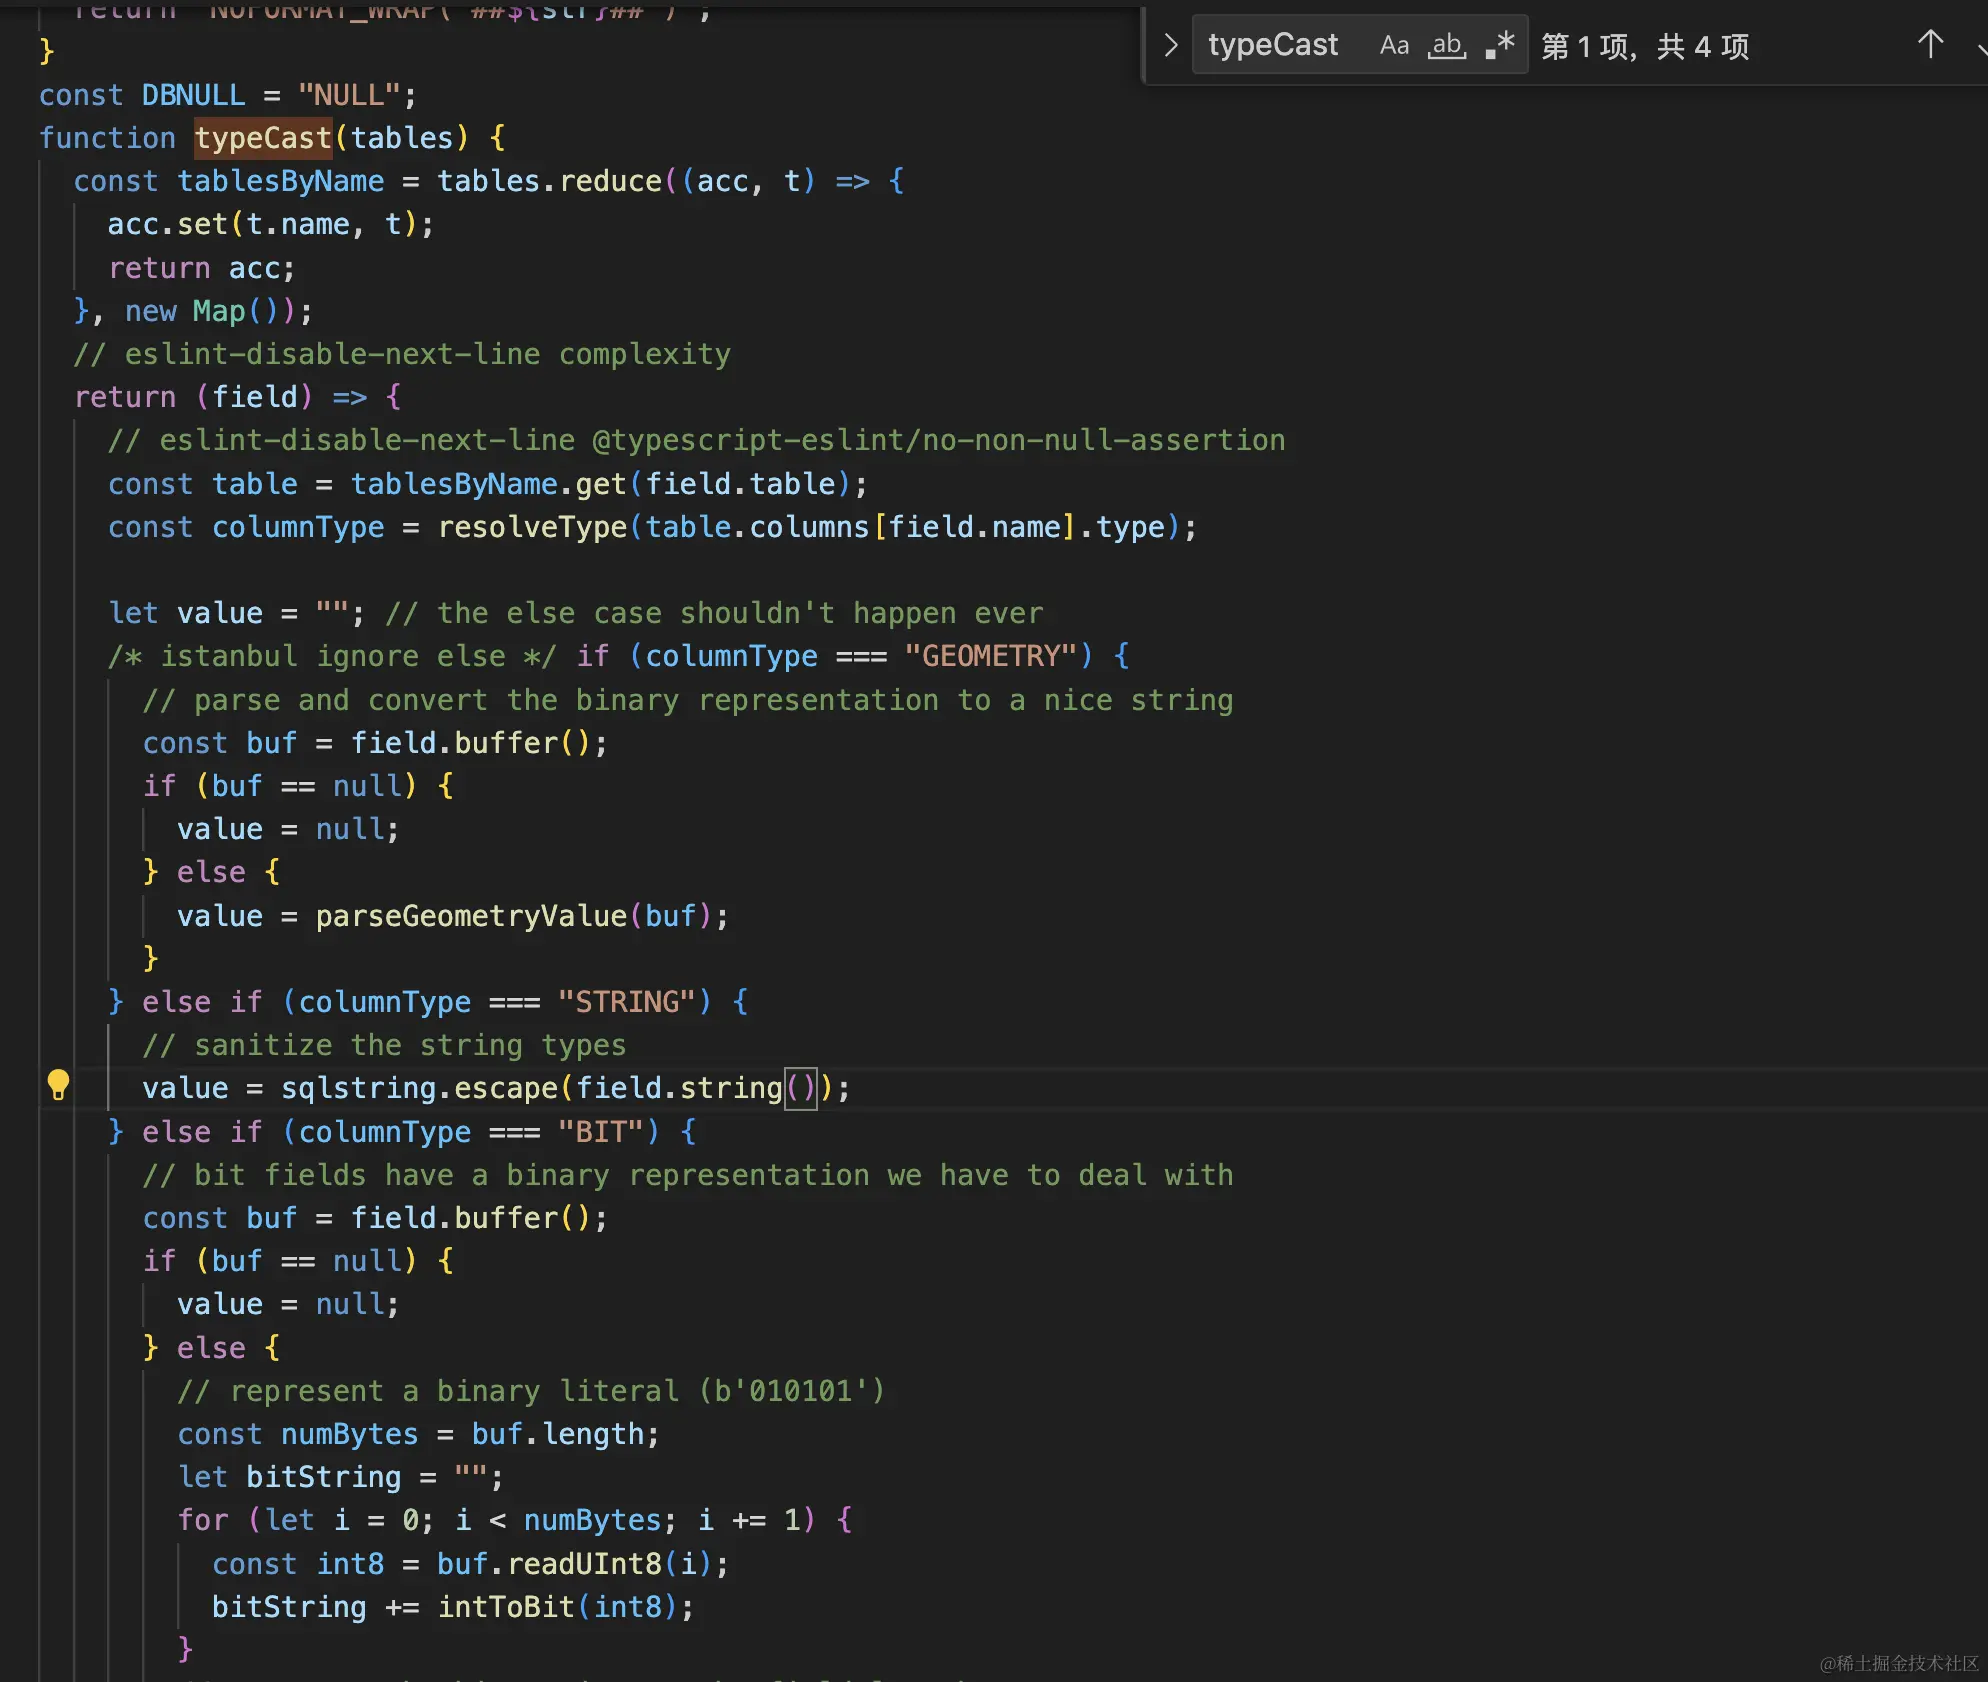Click the "STRING" string literal
The width and height of the screenshot is (1988, 1682).
[x=626, y=1002]
